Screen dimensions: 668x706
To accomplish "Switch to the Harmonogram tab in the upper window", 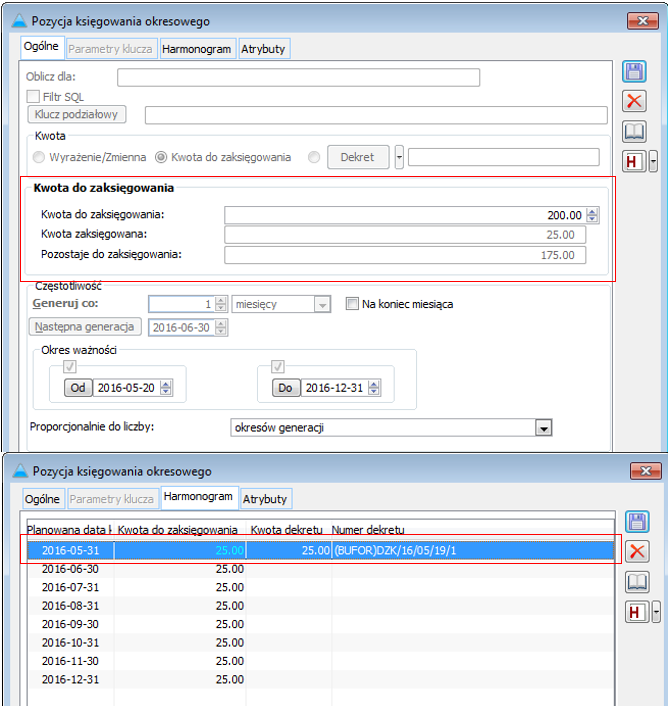I will [197, 48].
